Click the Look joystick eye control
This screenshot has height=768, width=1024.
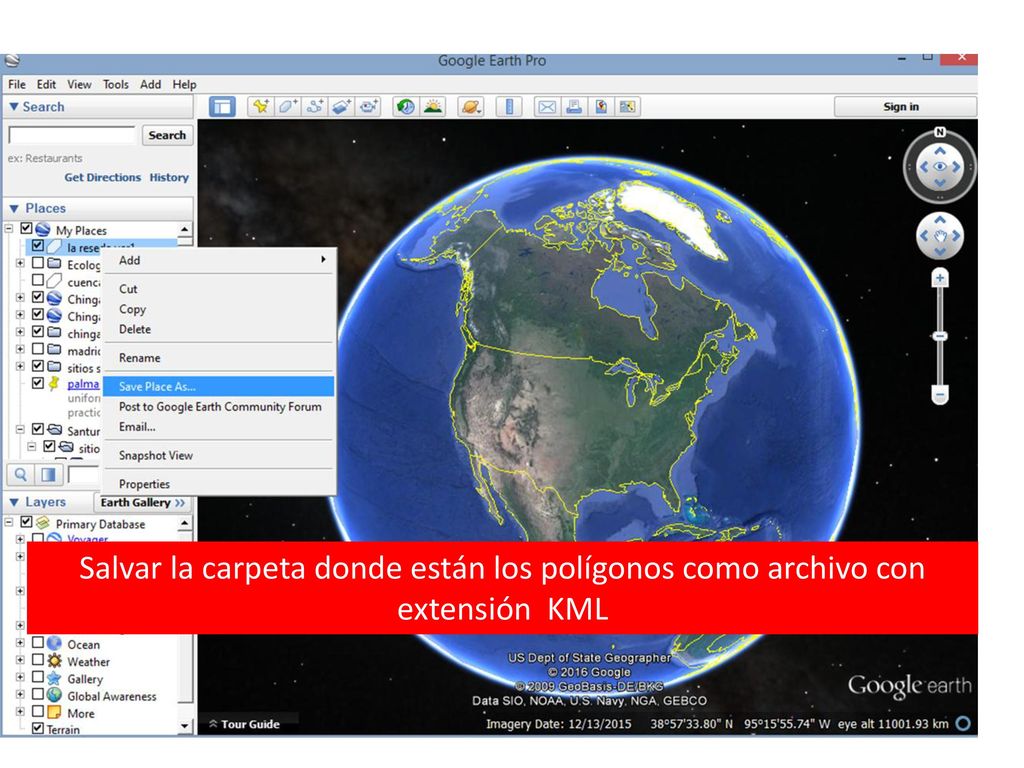[x=940, y=167]
